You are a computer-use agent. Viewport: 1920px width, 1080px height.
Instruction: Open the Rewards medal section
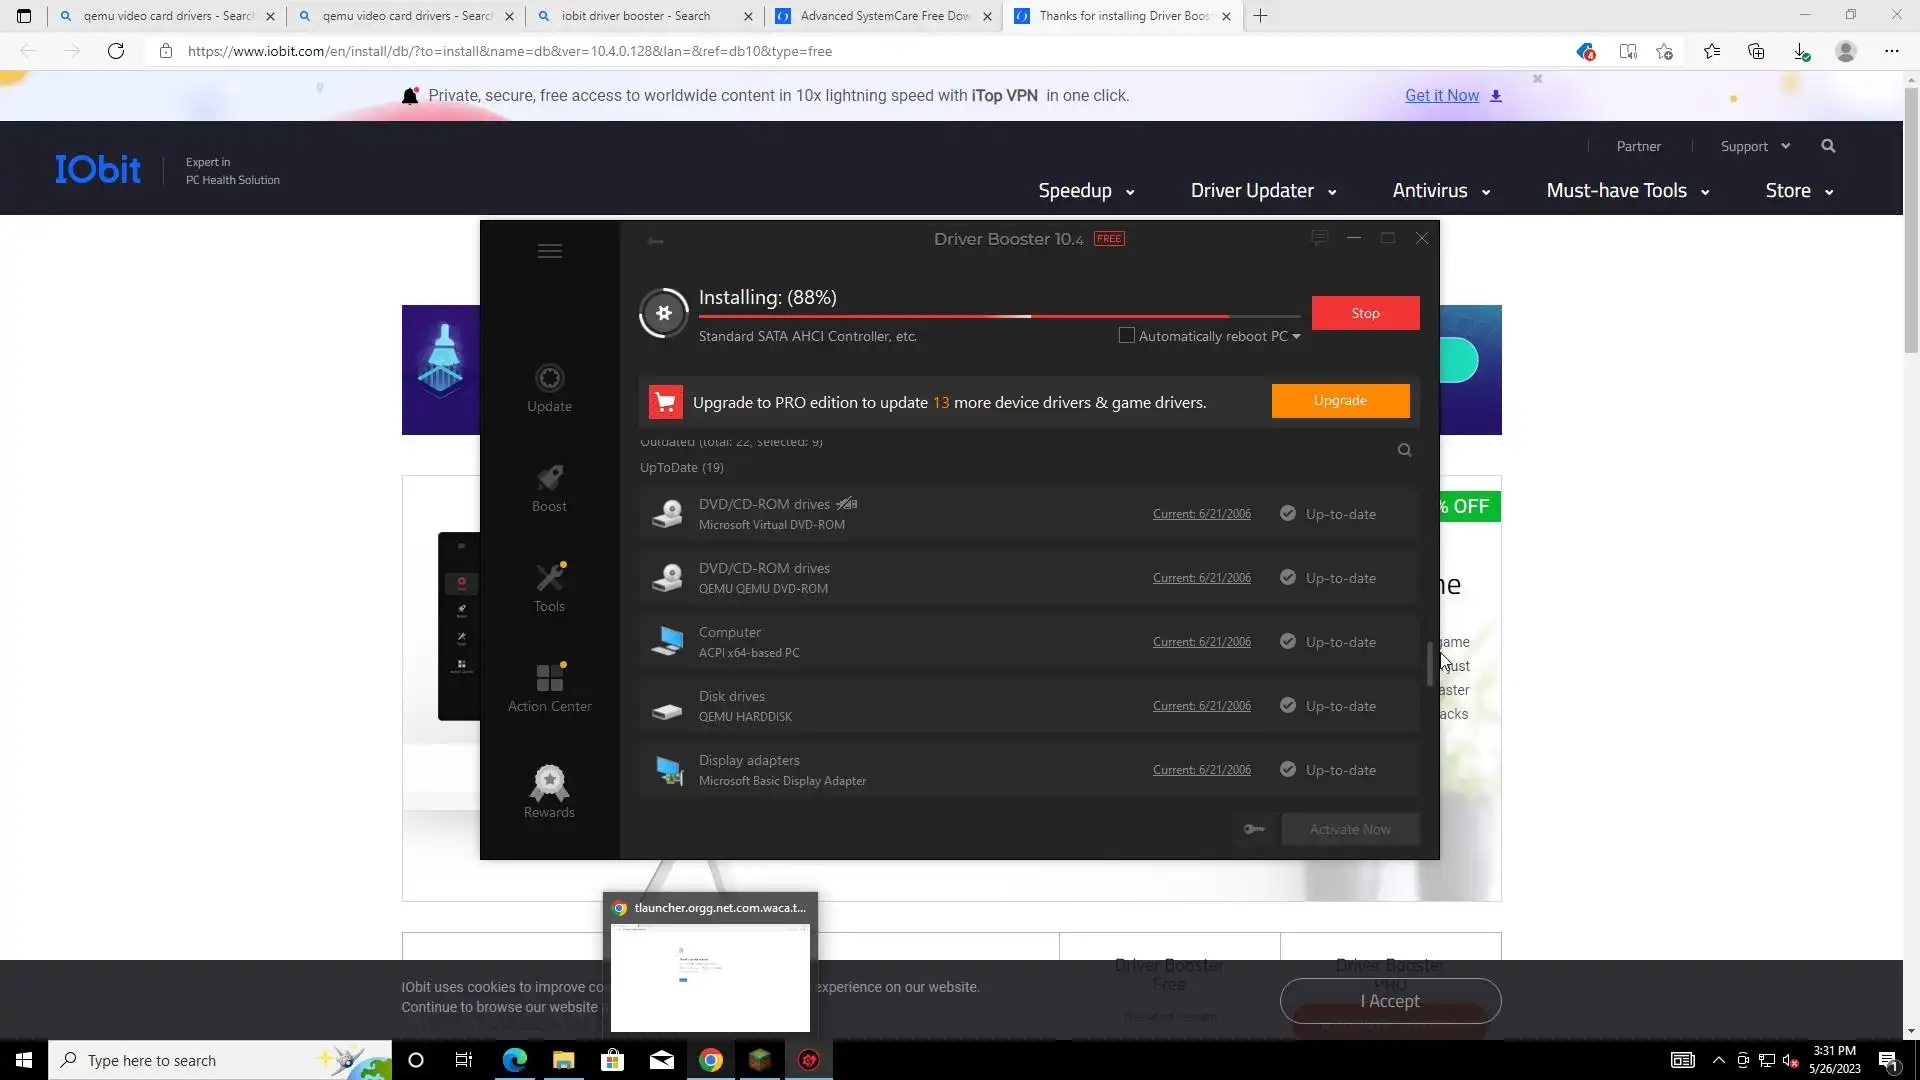point(549,791)
